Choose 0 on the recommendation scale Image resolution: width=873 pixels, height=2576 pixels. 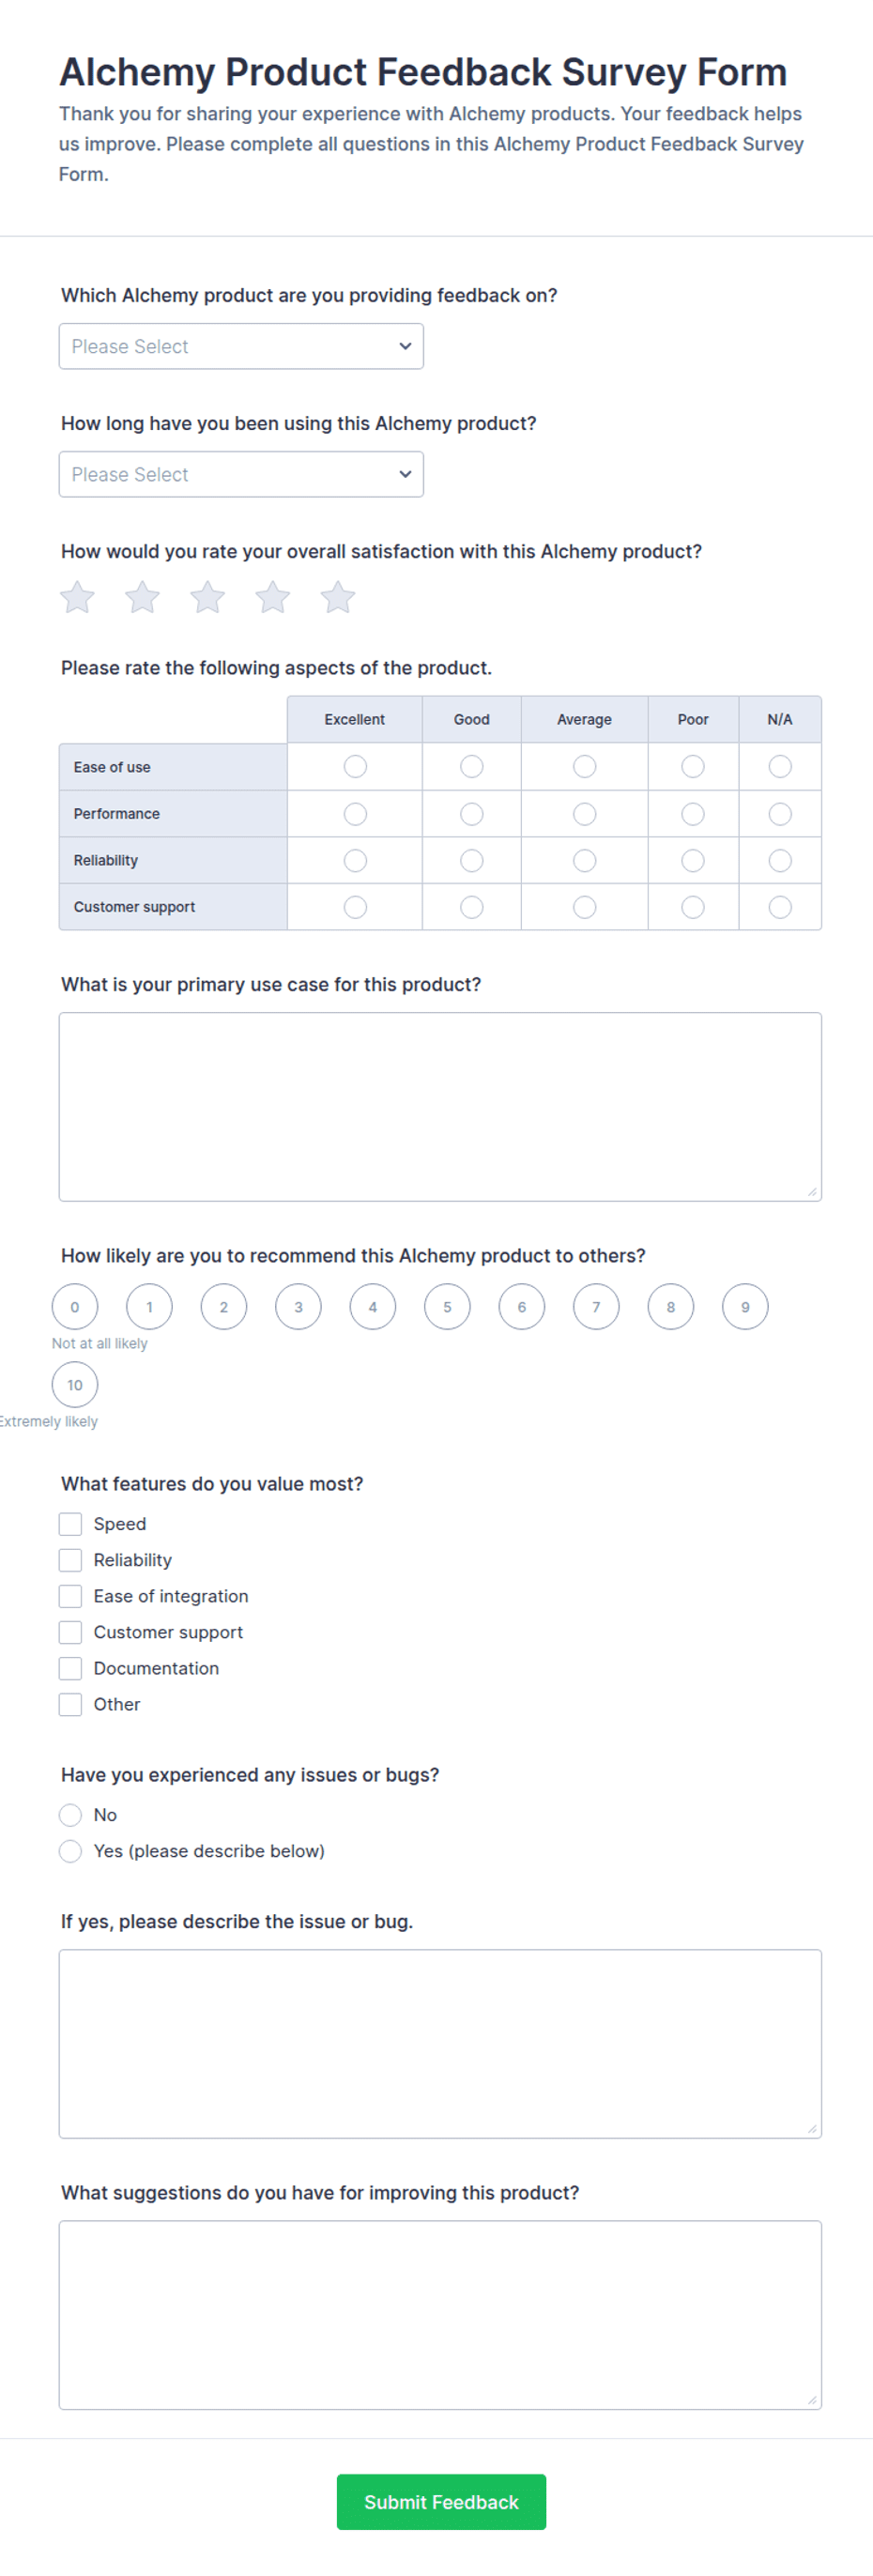tap(75, 1307)
